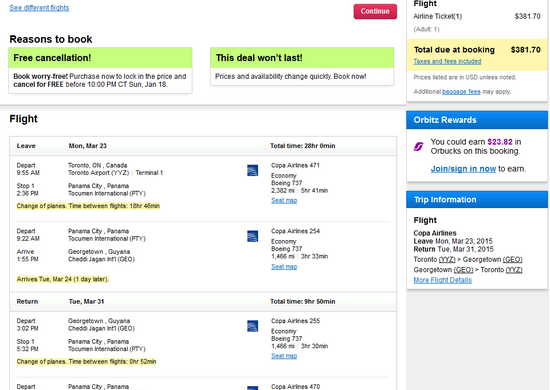550x390 pixels.
Task: Click the (YYZ) link in Georgetown > Toronto route
Action: click(x=514, y=270)
